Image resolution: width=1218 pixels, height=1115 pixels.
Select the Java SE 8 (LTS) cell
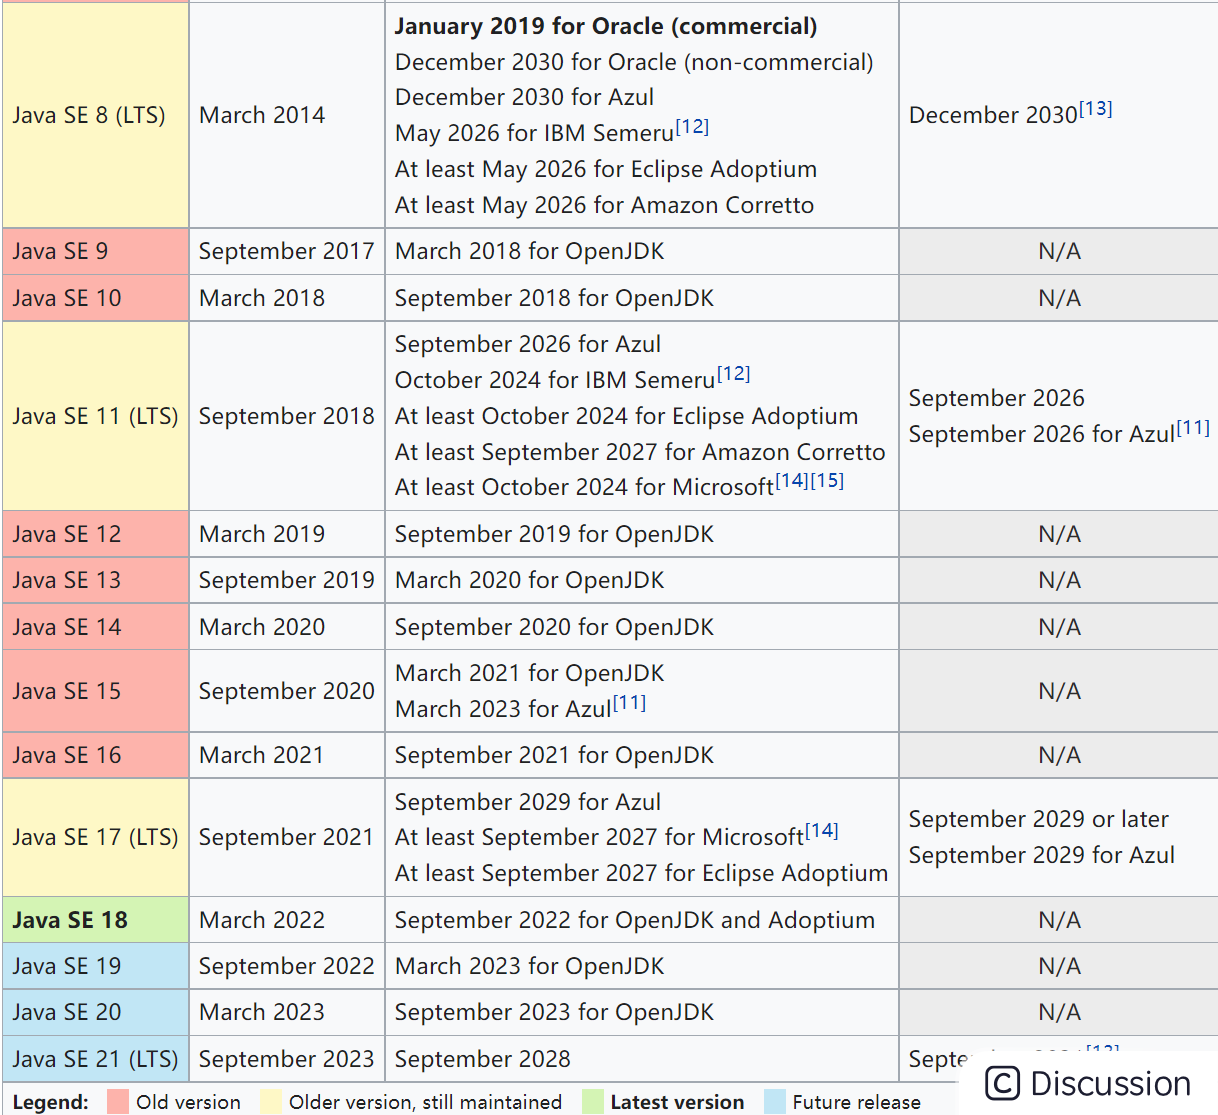coord(96,115)
